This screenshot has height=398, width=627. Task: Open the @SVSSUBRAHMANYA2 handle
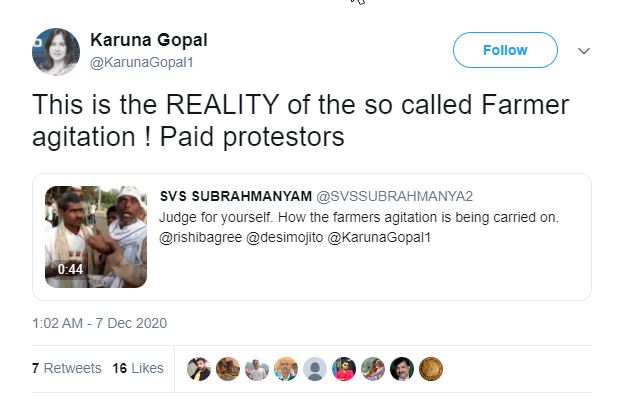394,196
